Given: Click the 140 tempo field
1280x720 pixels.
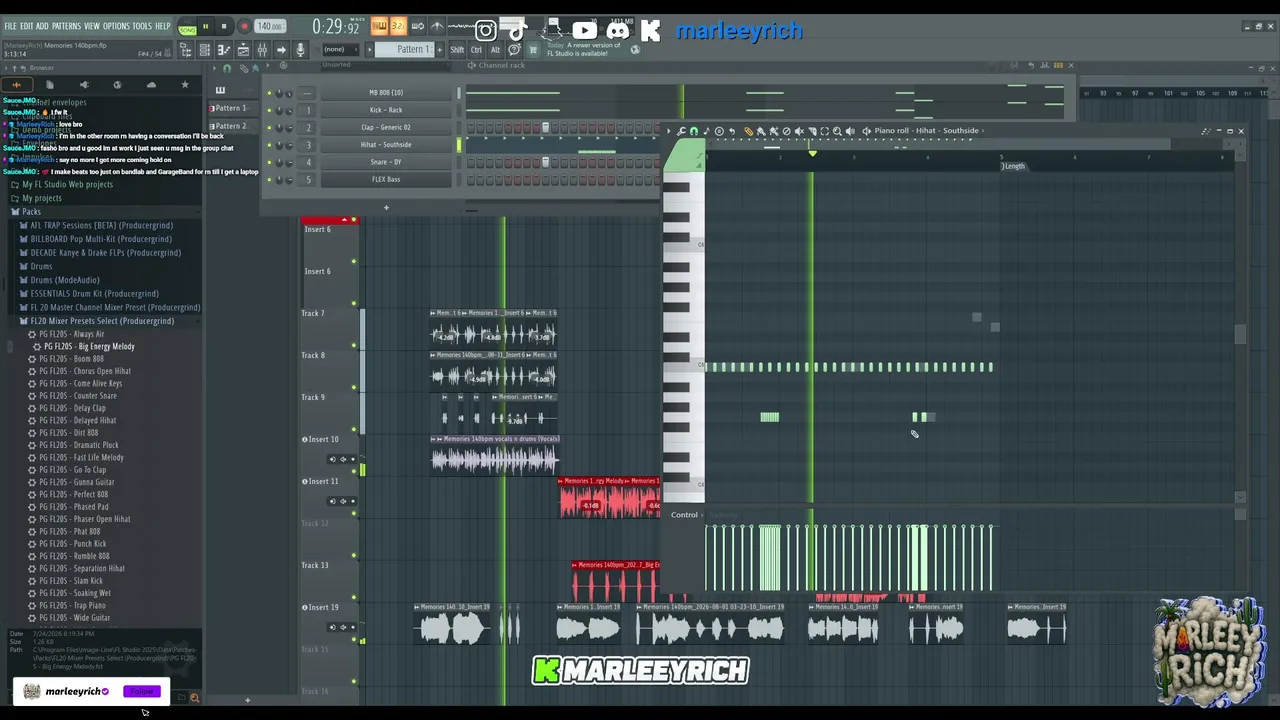Looking at the screenshot, I should (x=269, y=27).
